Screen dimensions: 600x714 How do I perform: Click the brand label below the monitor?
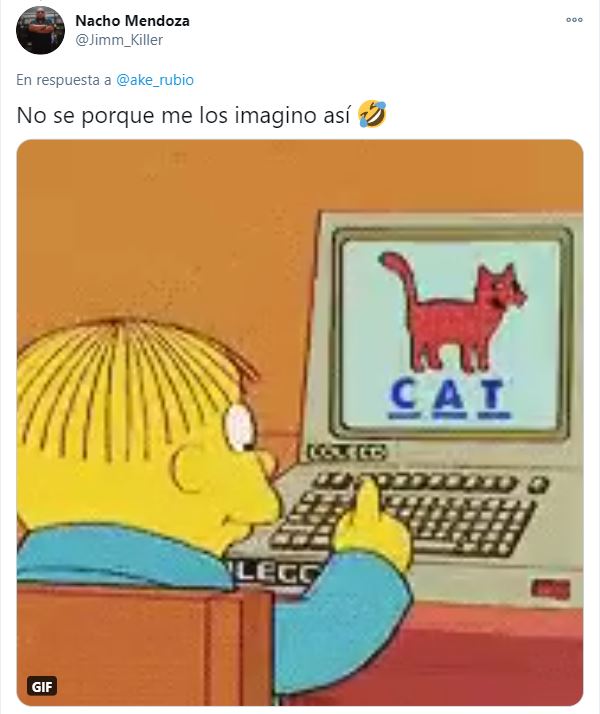[x=347, y=453]
